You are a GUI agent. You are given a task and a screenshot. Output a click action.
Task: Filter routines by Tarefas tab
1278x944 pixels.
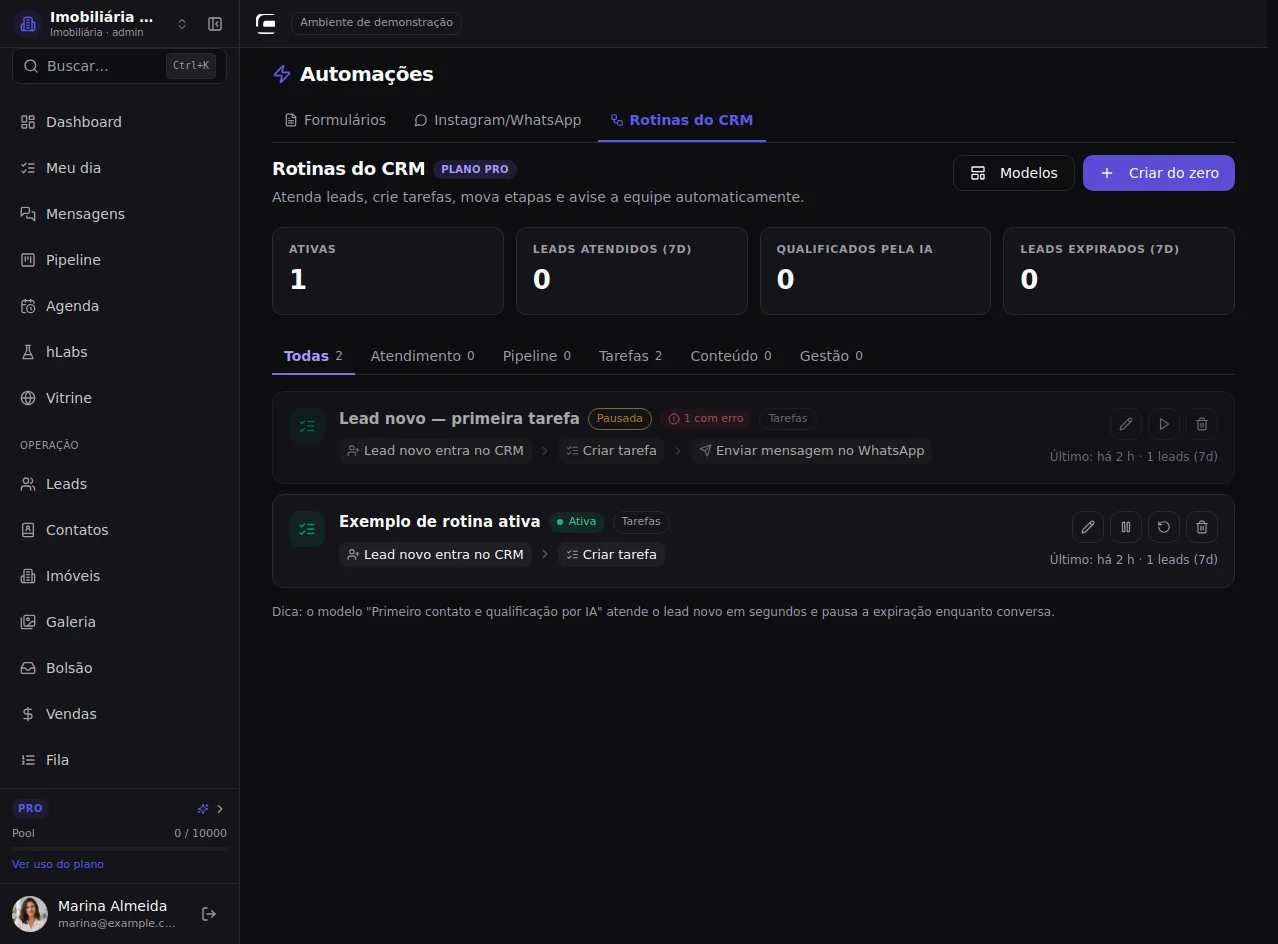630,356
